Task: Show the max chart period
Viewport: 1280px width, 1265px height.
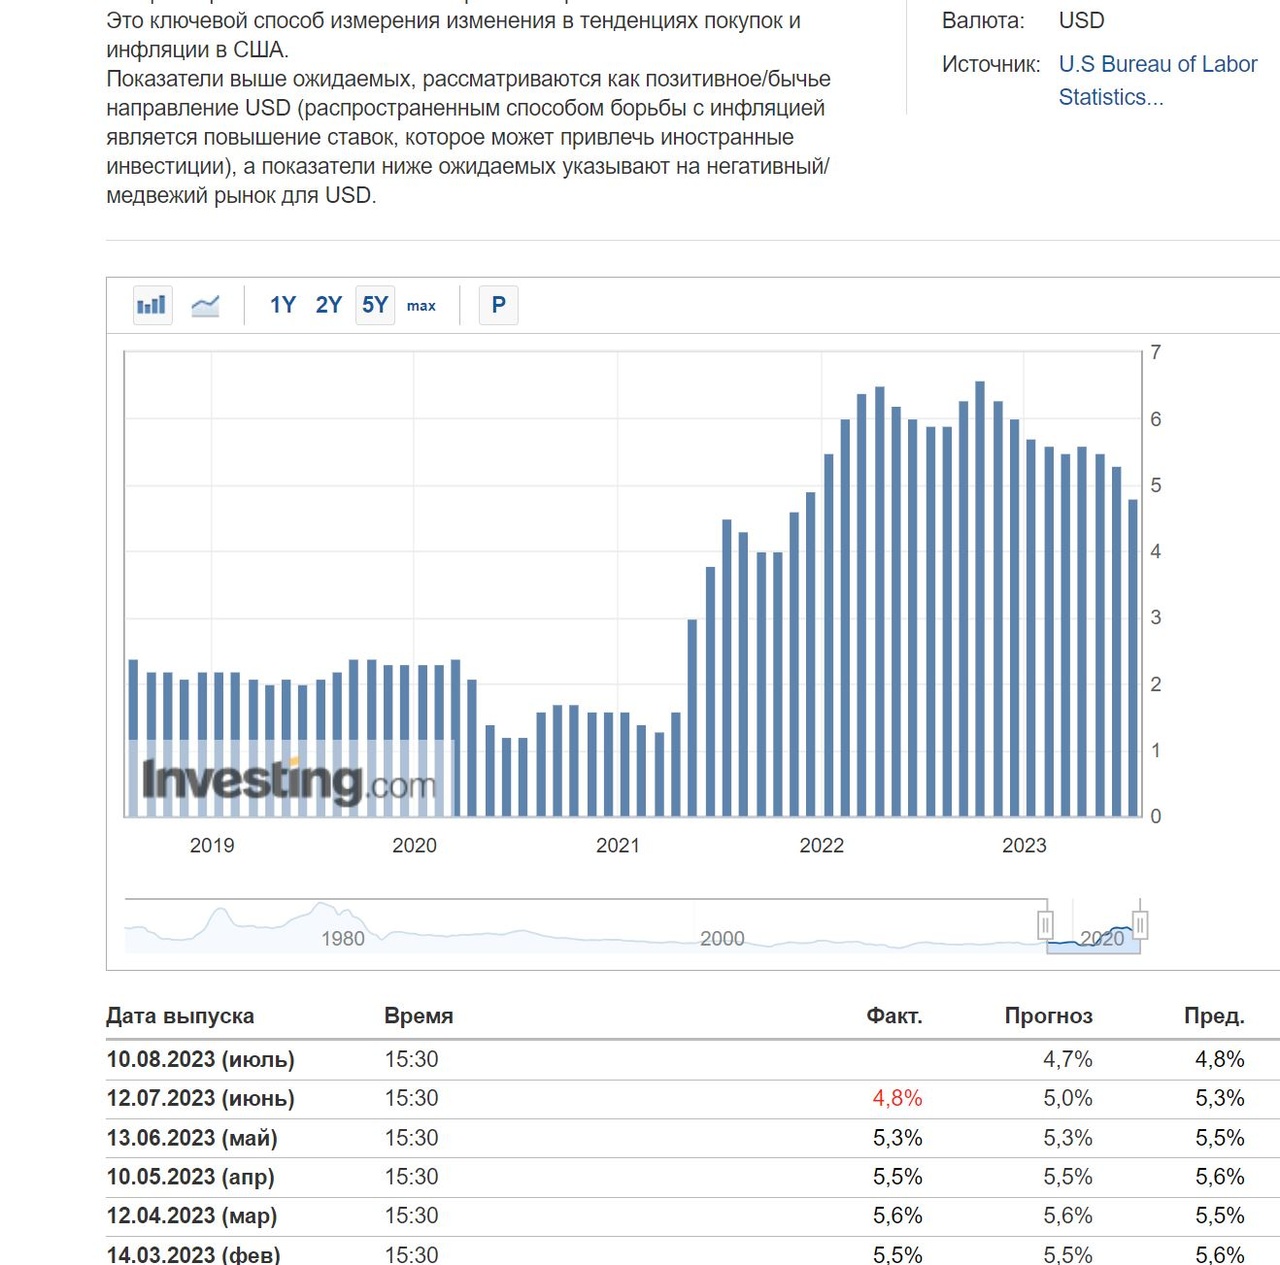Action: tap(421, 306)
